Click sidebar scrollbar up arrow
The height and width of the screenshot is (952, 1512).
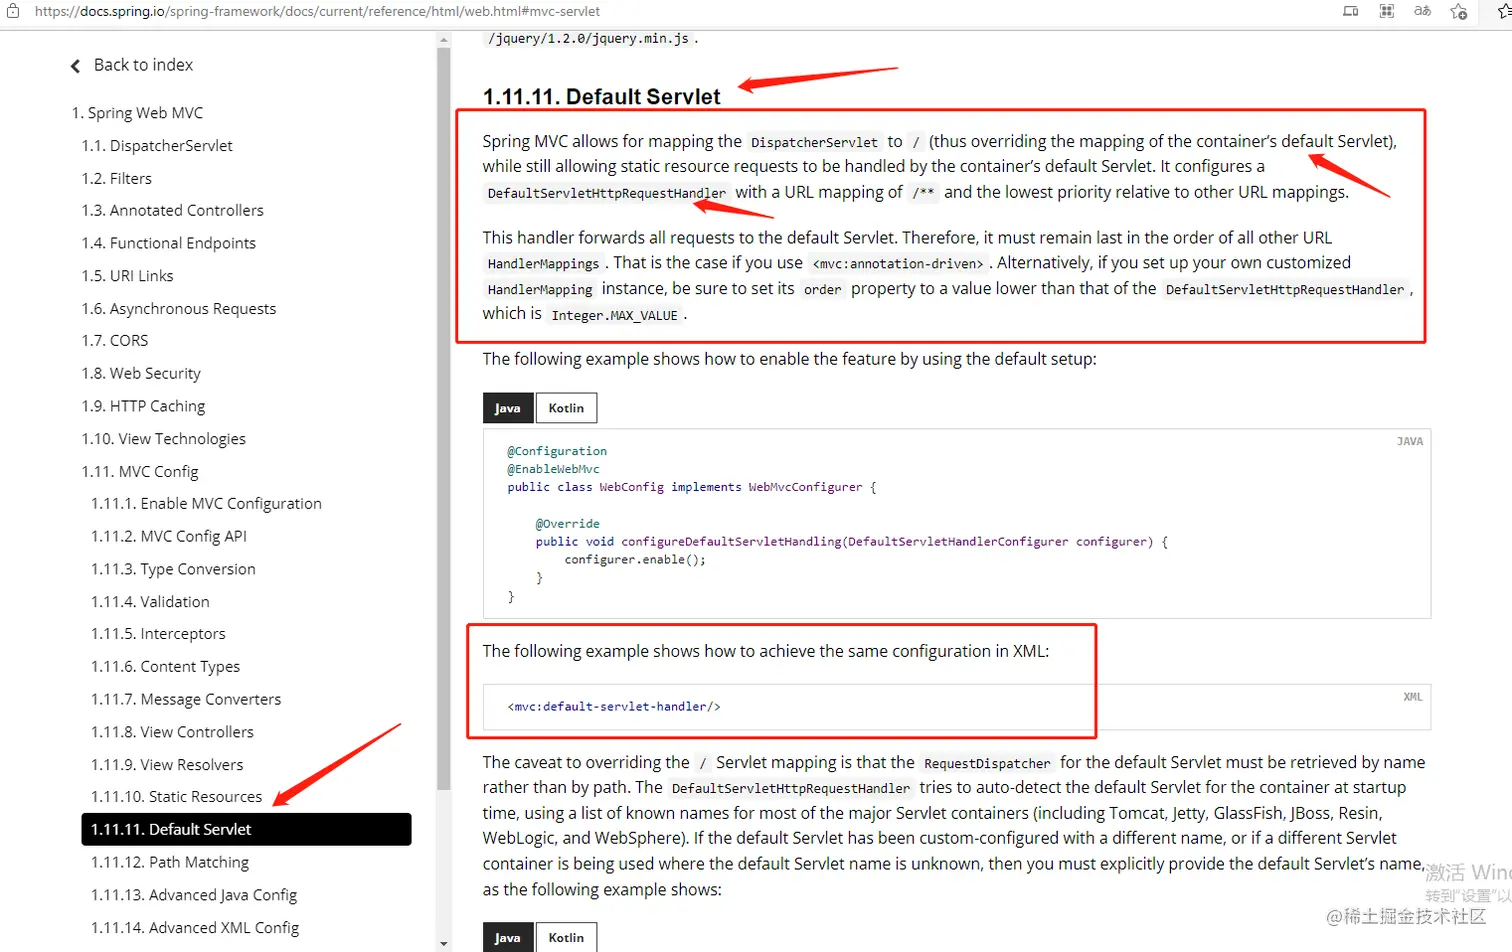click(444, 40)
